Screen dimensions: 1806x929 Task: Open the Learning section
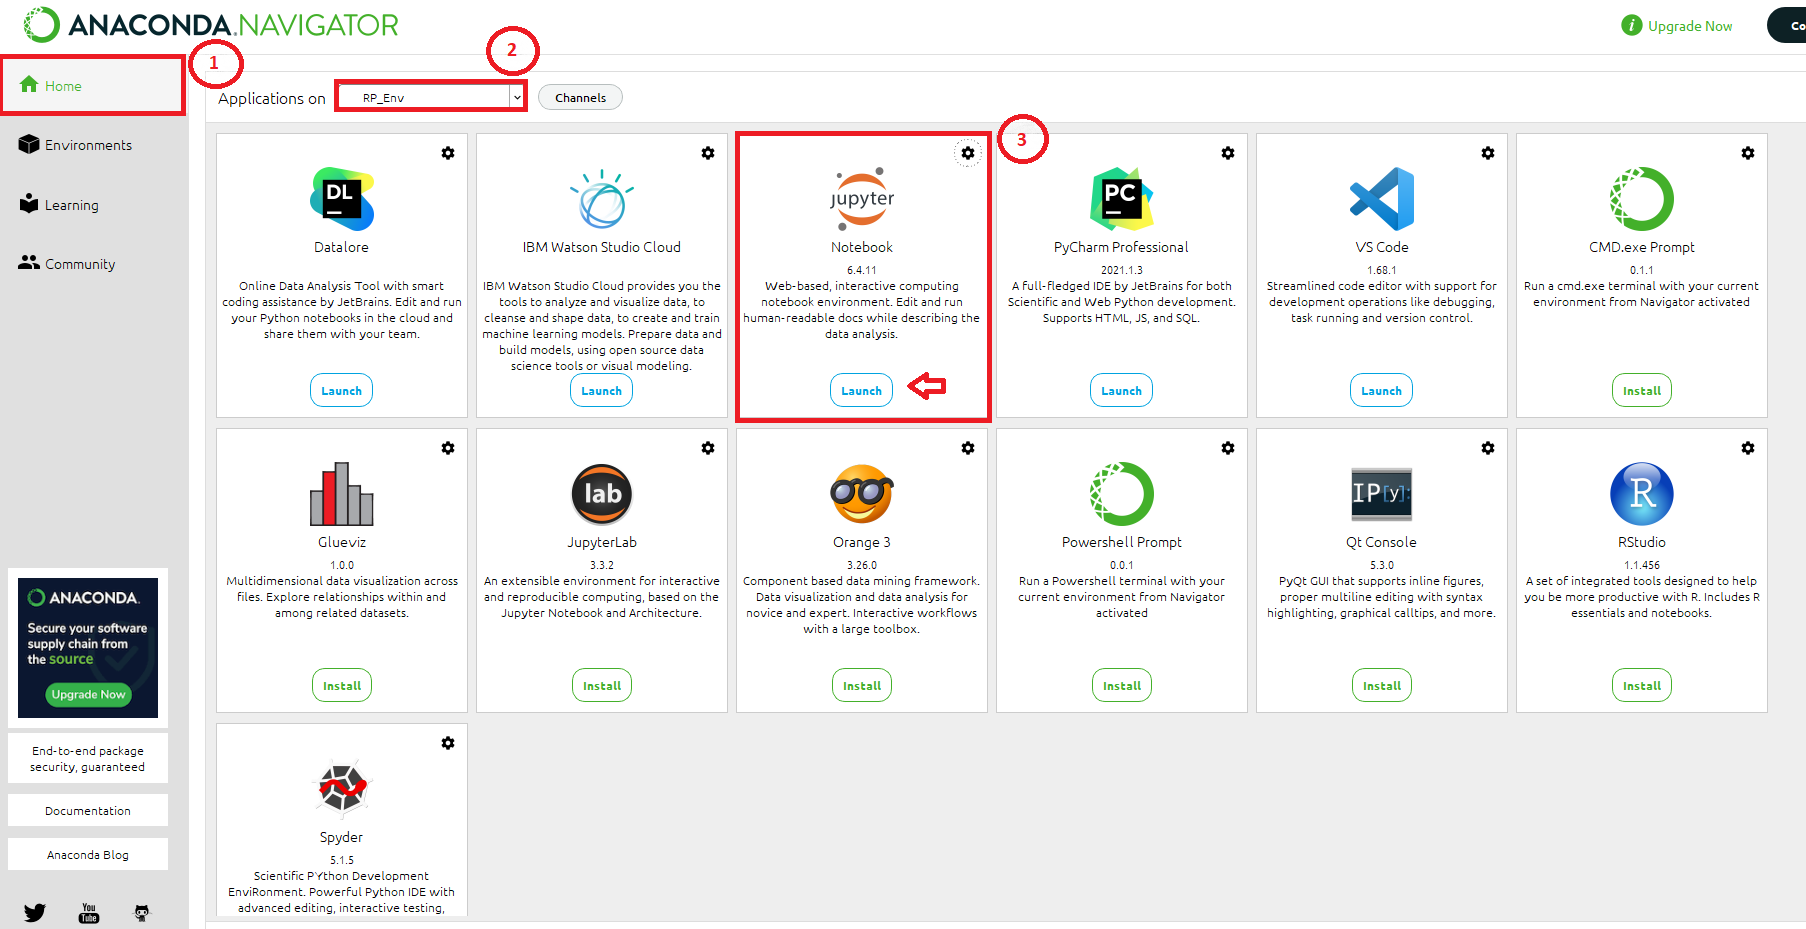coord(71,205)
